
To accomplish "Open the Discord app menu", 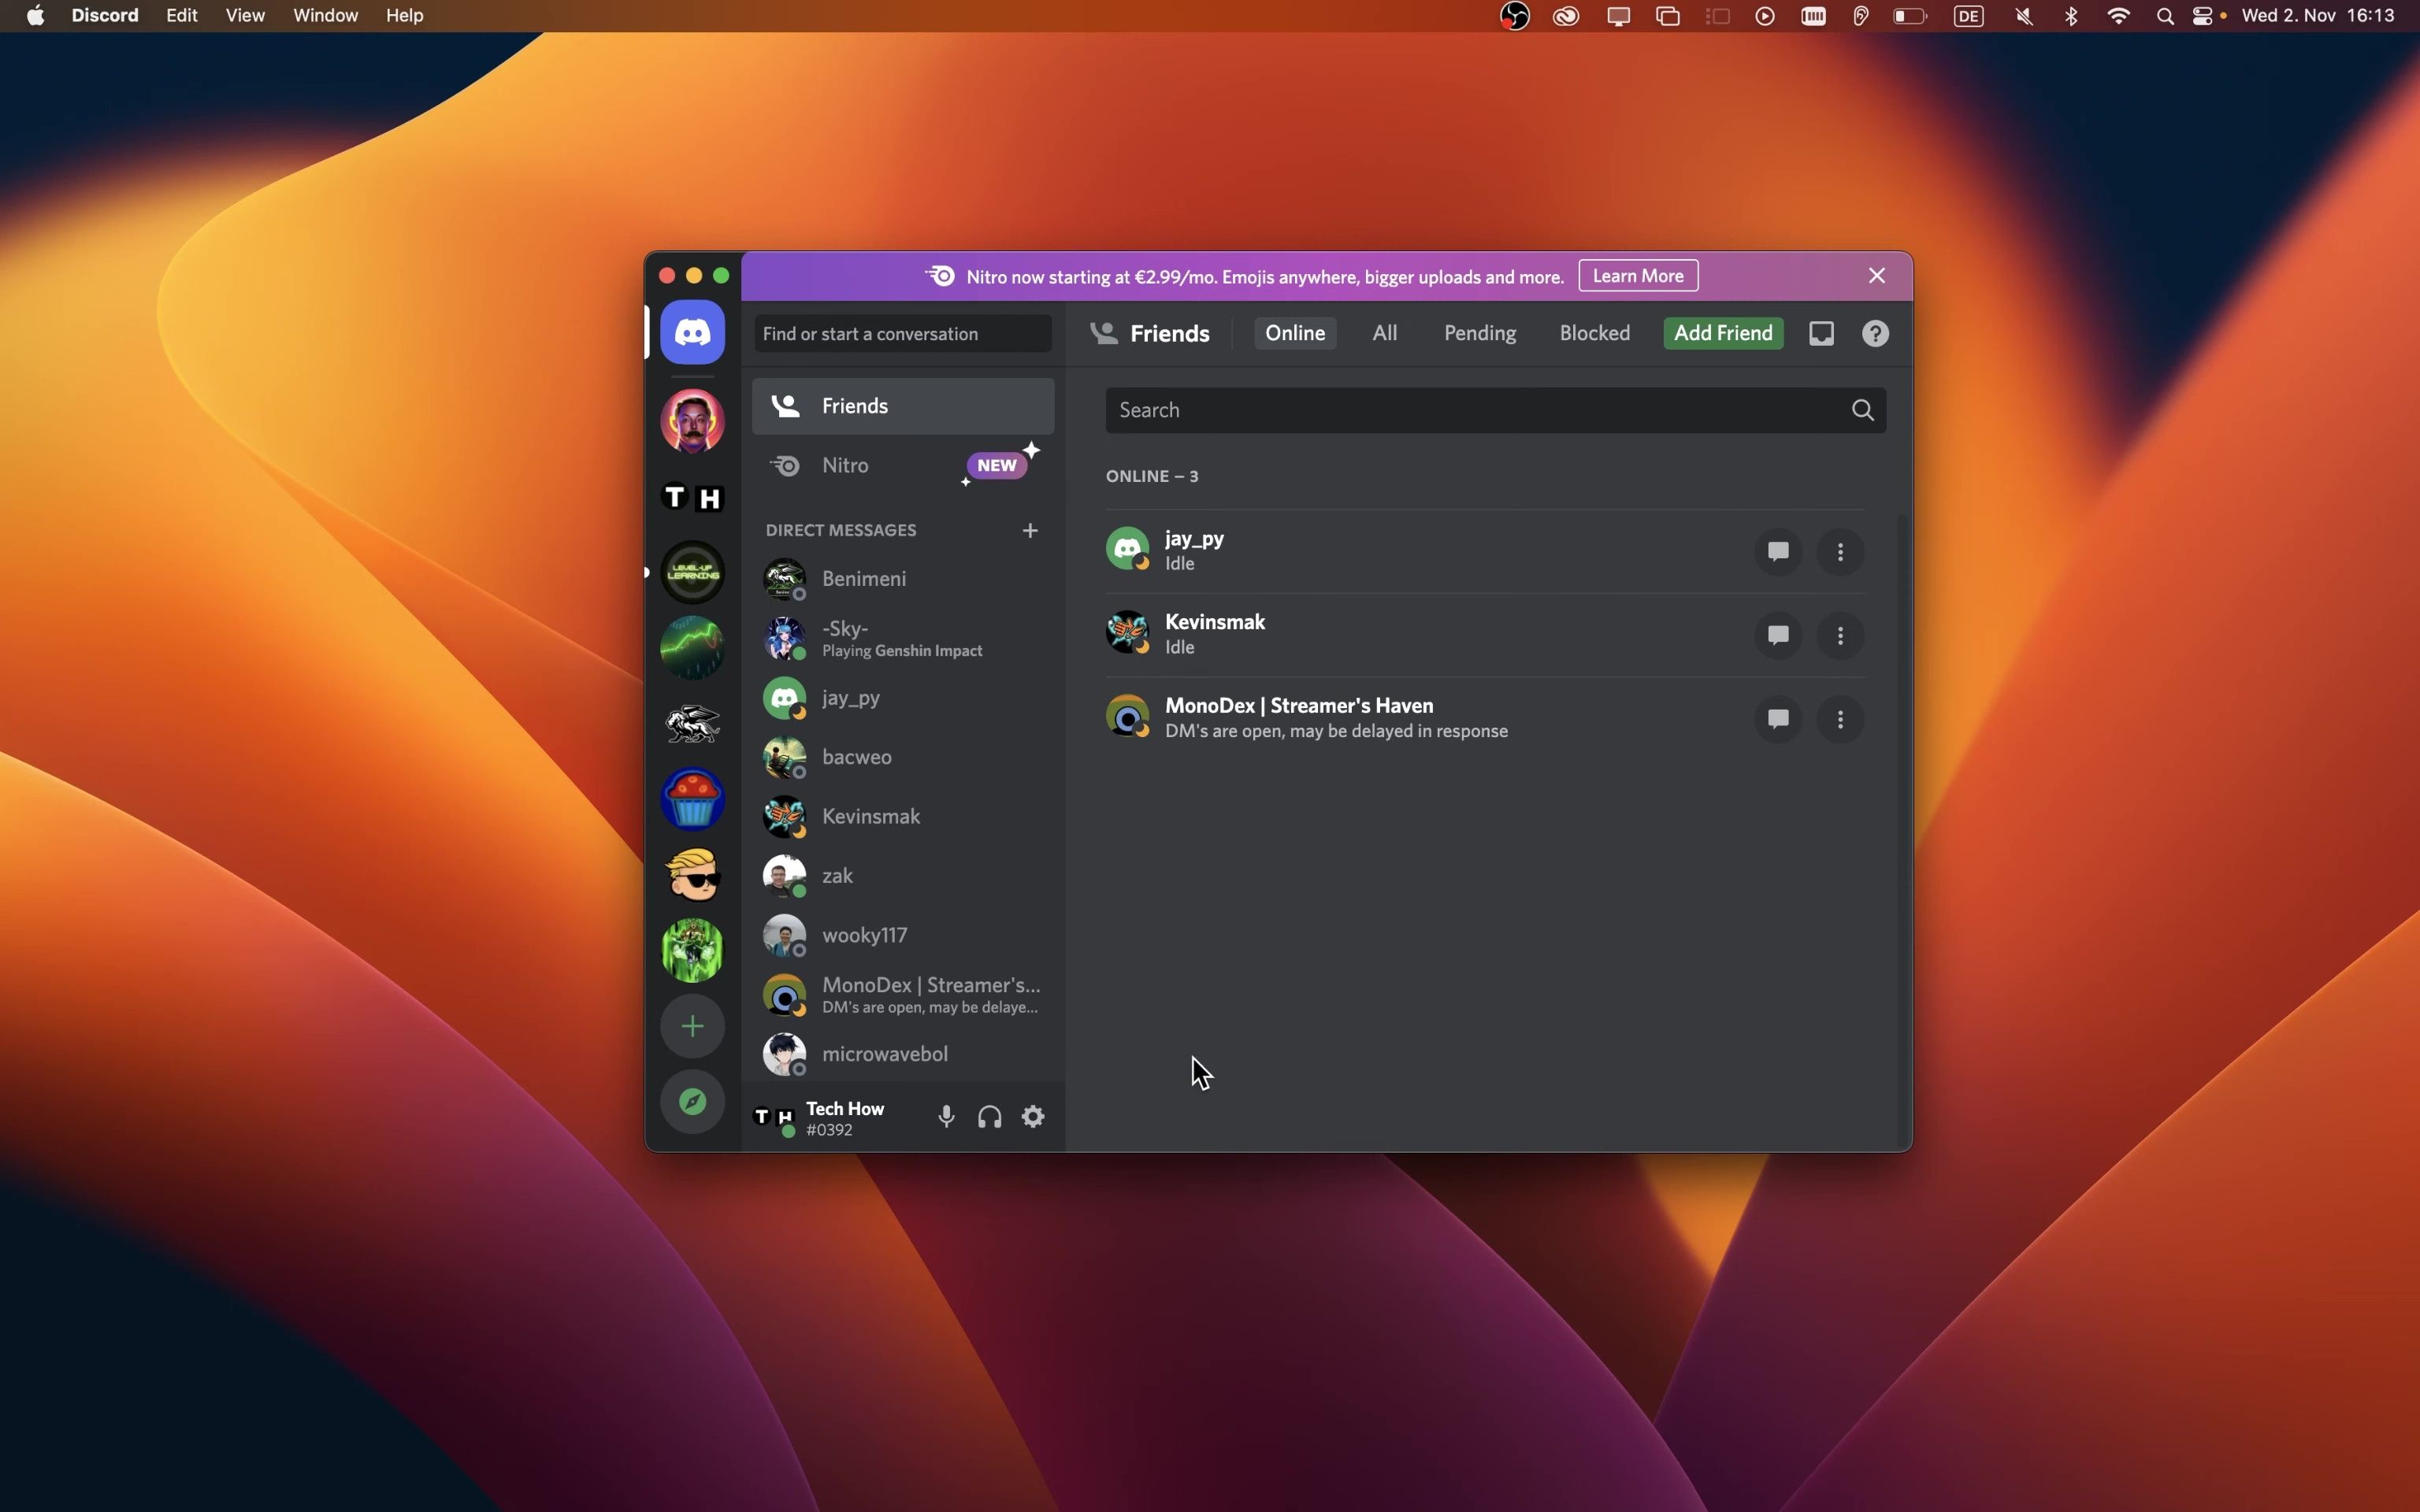I will (105, 16).
